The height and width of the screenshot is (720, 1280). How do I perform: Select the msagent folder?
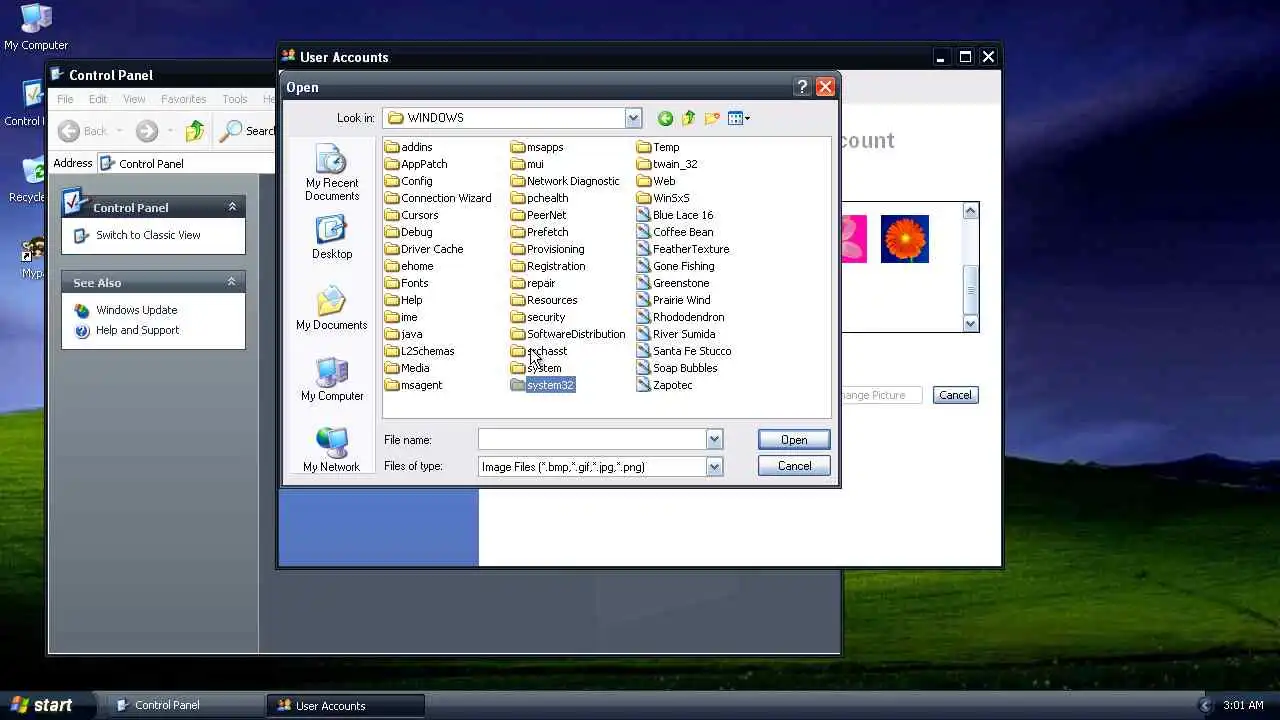click(414, 385)
